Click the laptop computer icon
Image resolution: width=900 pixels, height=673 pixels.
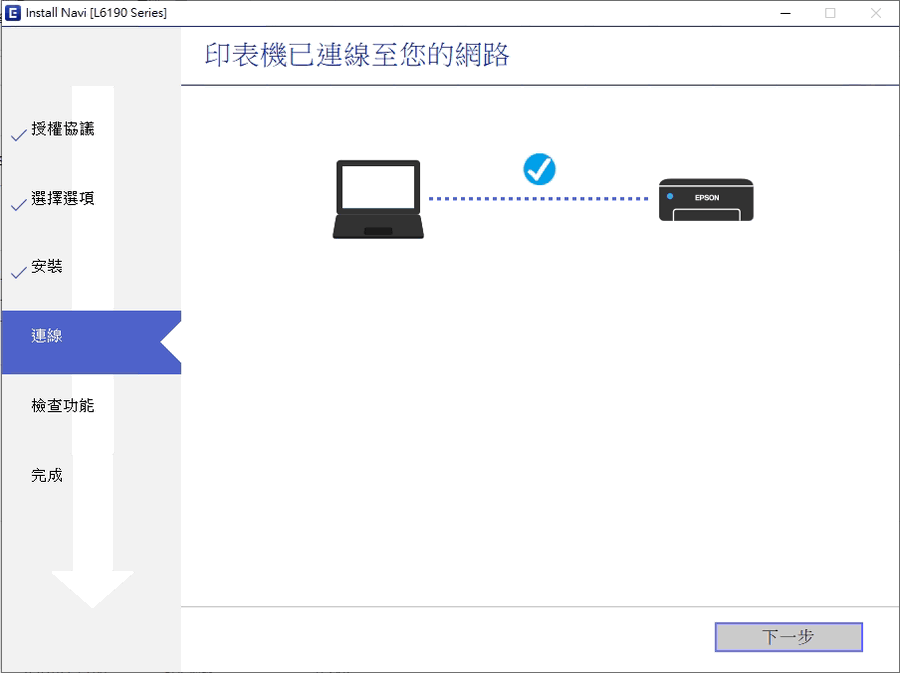click(378, 199)
